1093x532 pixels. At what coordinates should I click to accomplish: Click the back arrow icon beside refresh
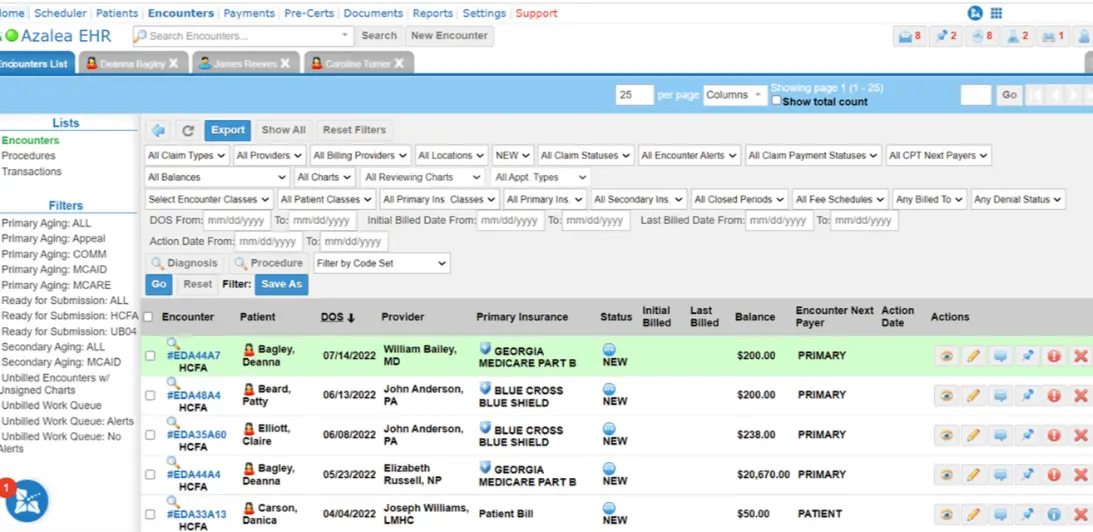click(158, 130)
